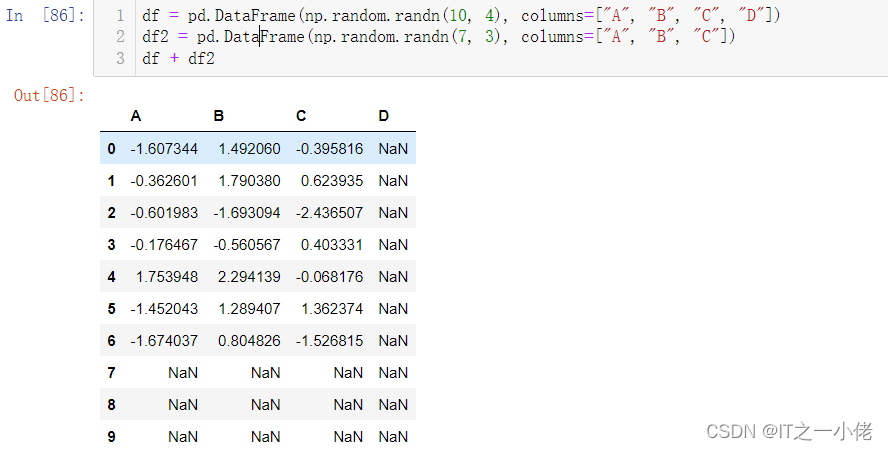Click cell value -1.674037
The width and height of the screenshot is (888, 450).
164,341
